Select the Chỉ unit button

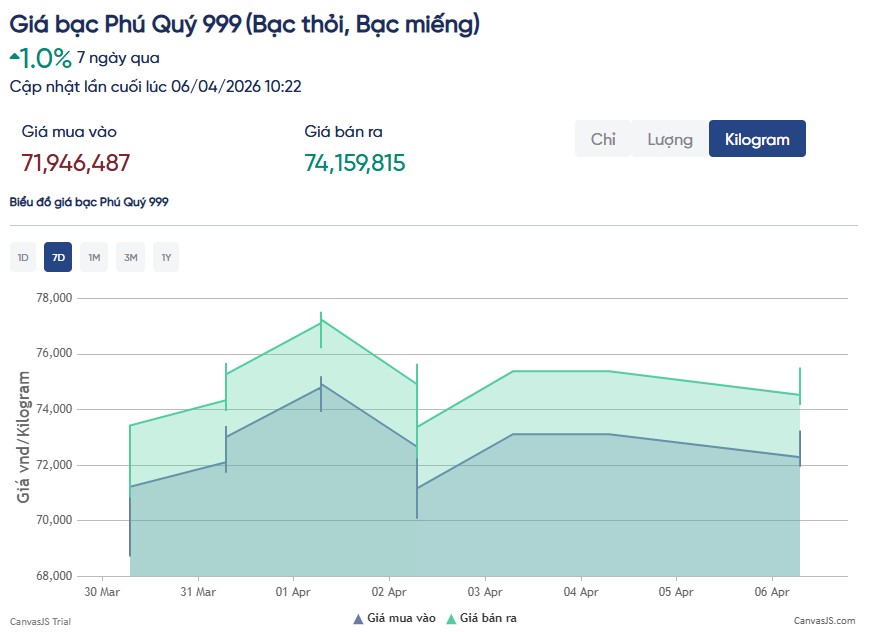pyautogui.click(x=603, y=139)
